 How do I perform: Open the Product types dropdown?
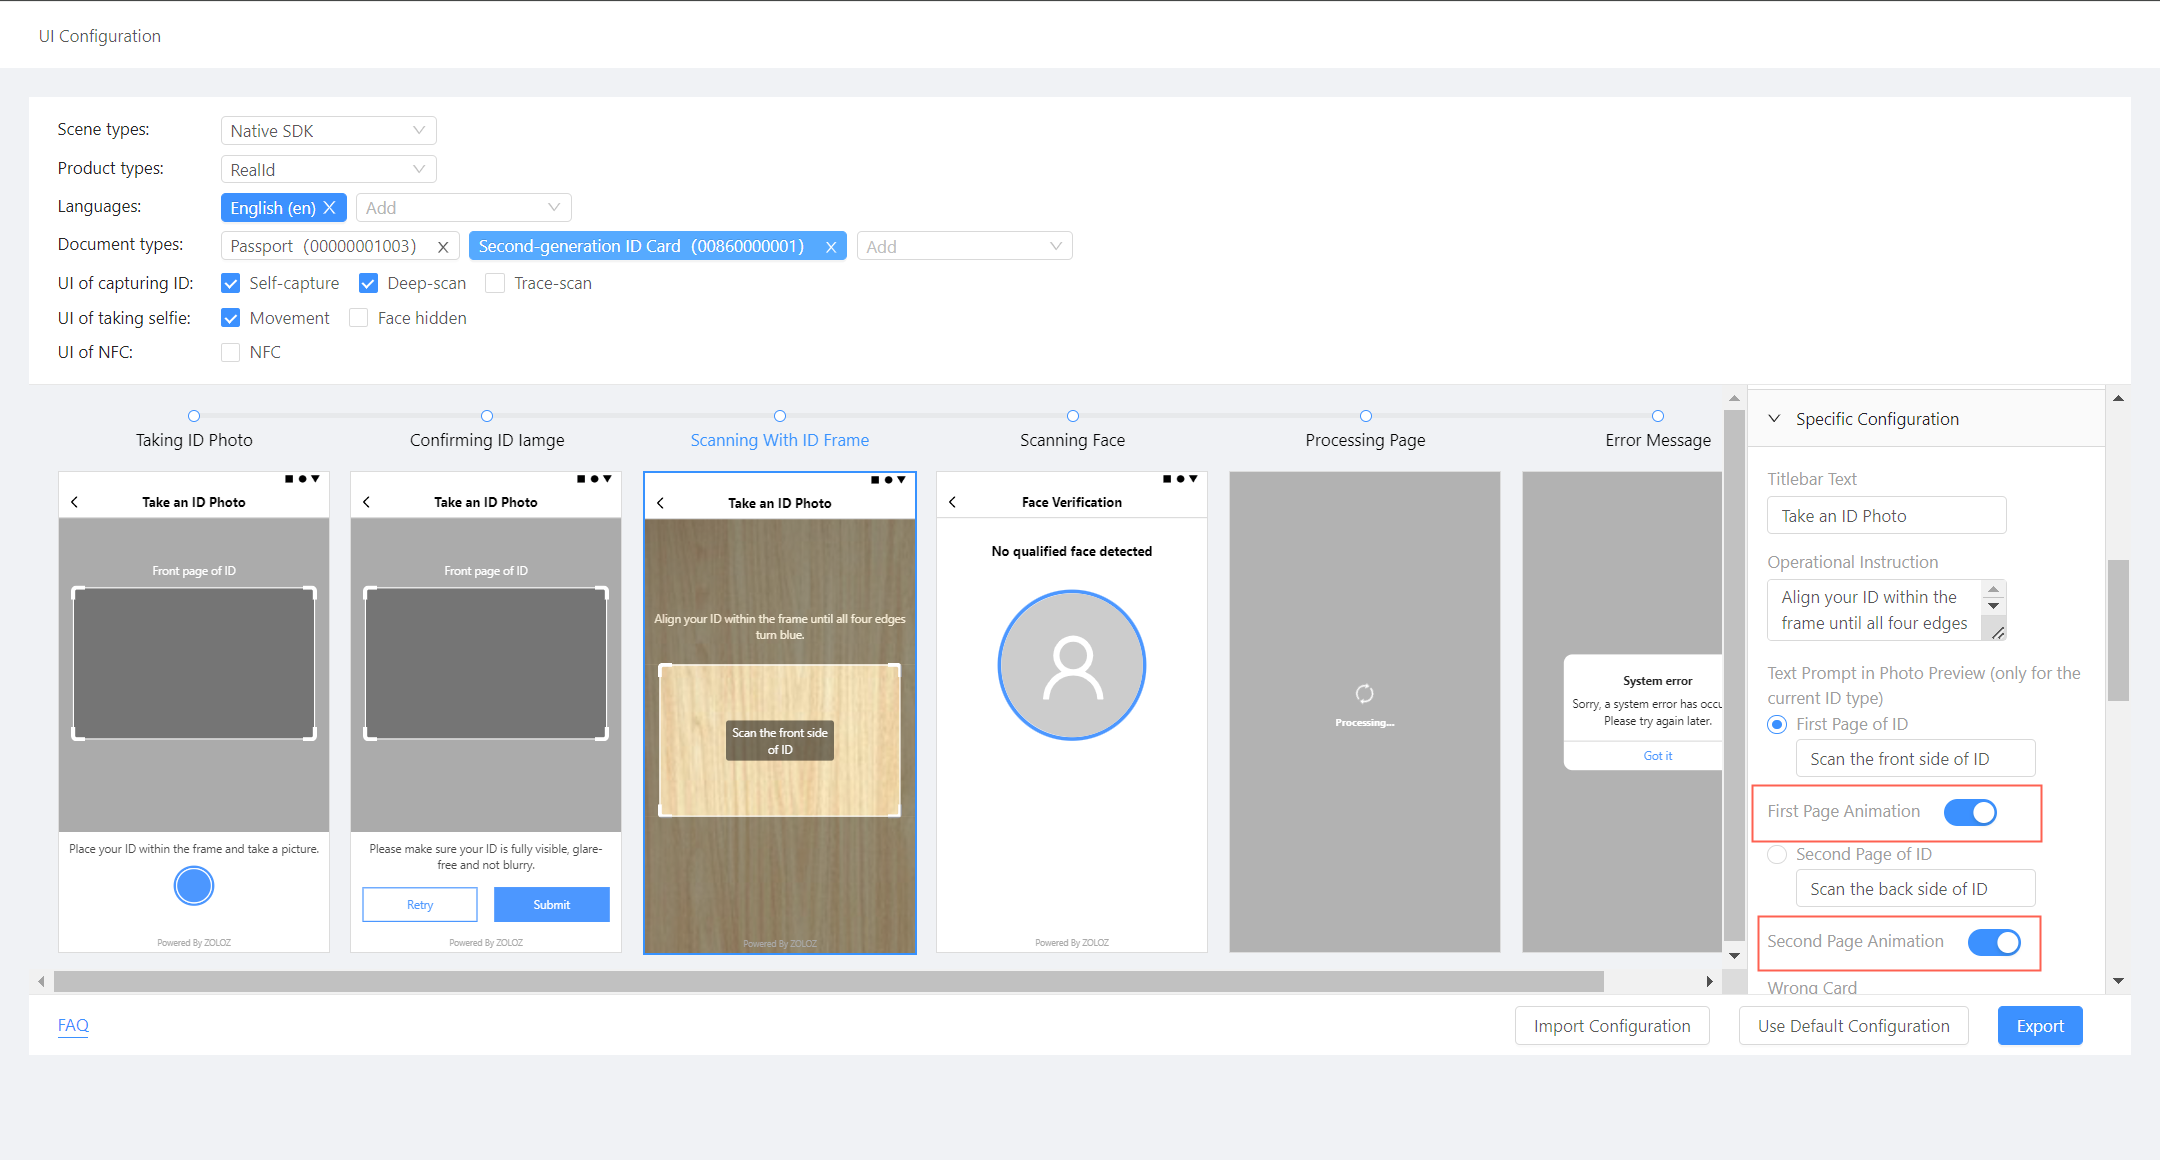328,170
